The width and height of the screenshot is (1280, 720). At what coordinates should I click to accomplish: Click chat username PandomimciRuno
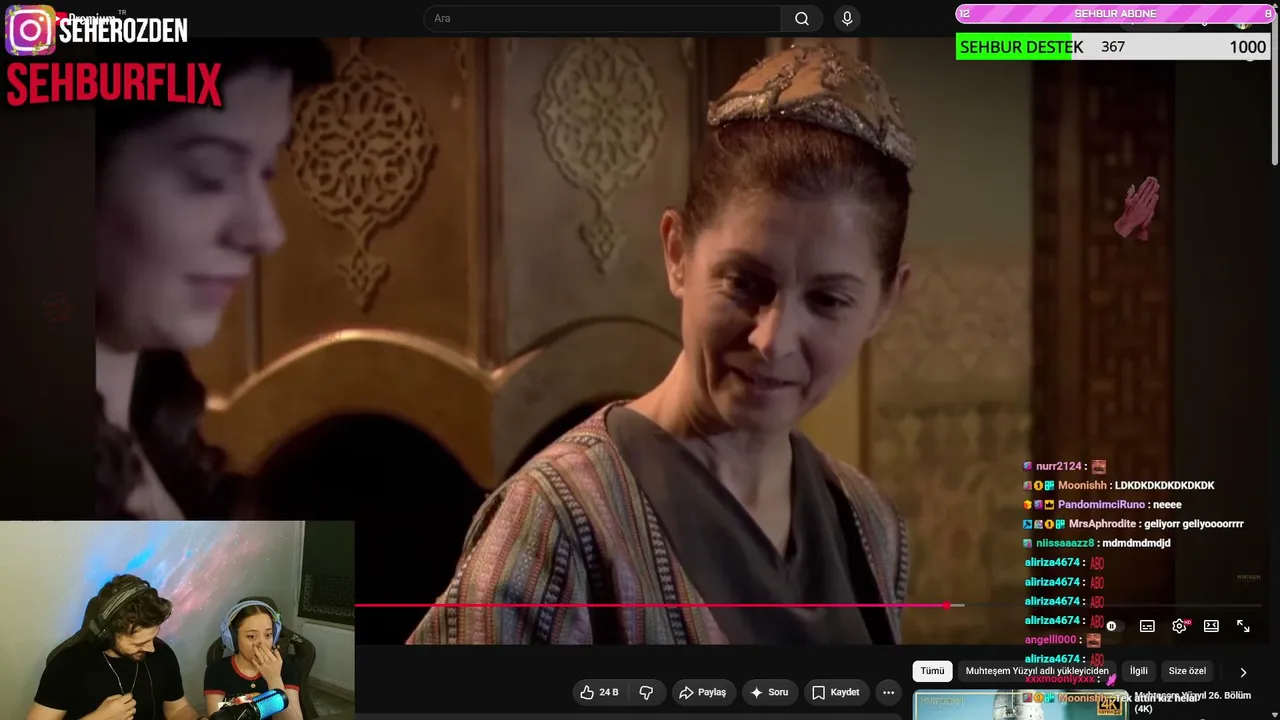1101,504
